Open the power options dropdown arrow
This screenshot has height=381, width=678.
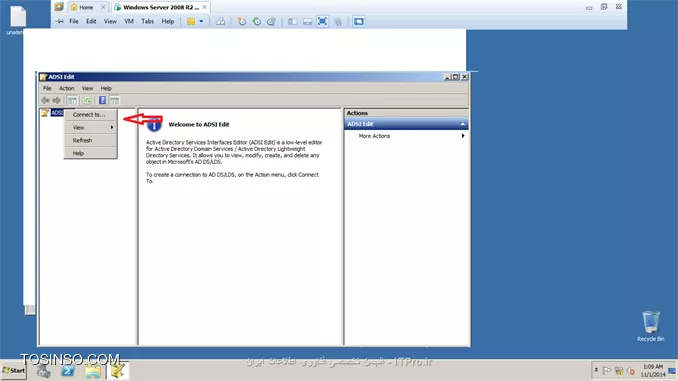tap(201, 21)
